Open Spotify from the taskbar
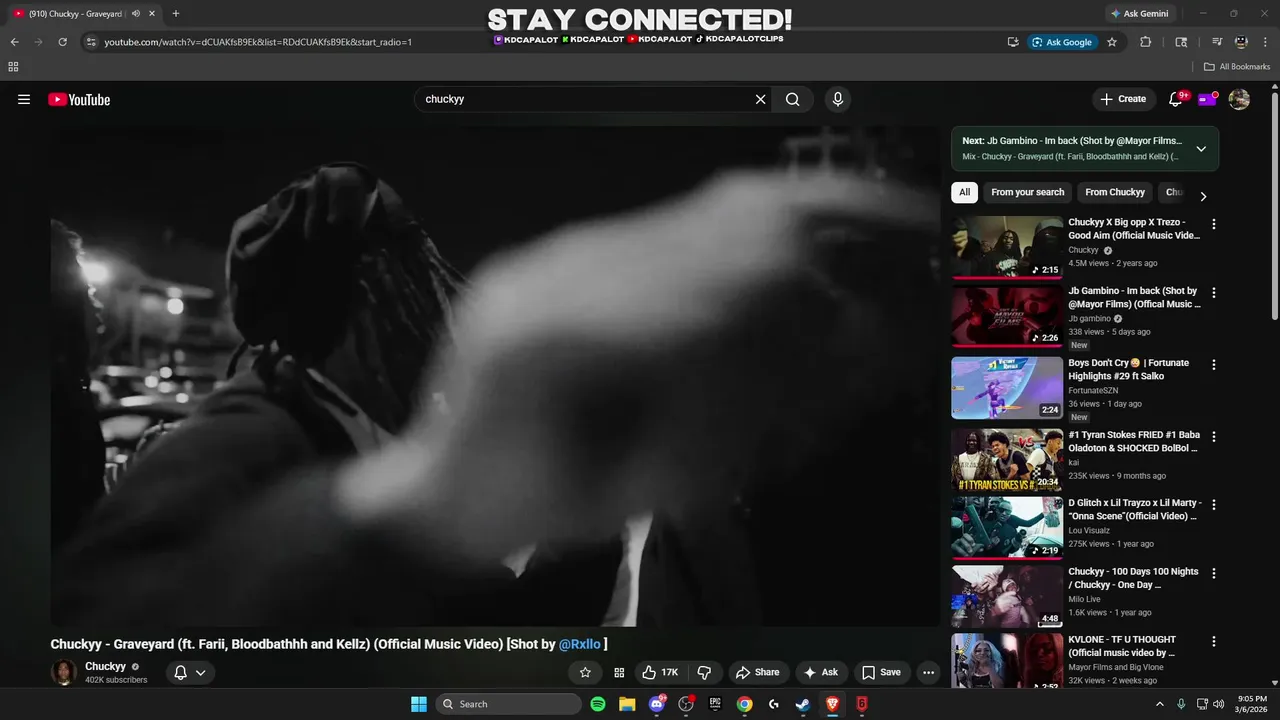 [x=598, y=704]
